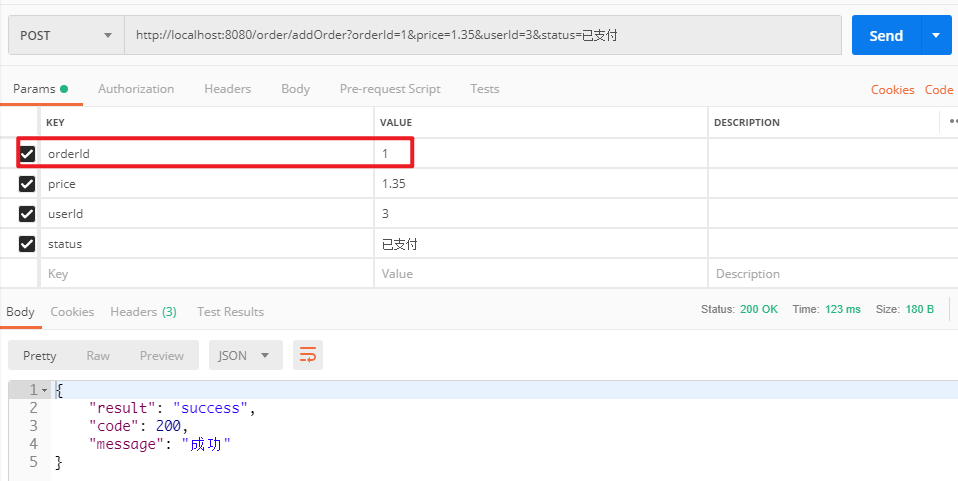Open the Tests tab
958x481 pixels.
click(x=484, y=89)
